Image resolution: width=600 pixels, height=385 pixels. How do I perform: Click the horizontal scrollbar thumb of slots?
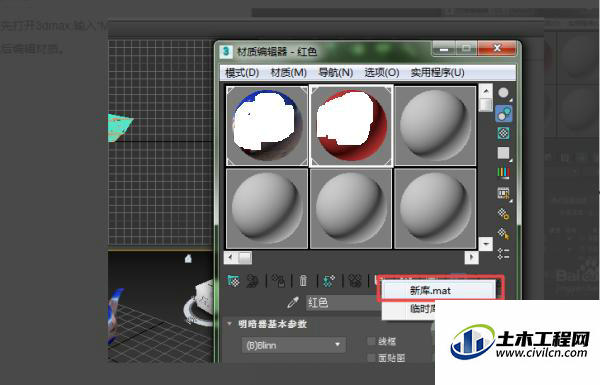[x=245, y=258]
